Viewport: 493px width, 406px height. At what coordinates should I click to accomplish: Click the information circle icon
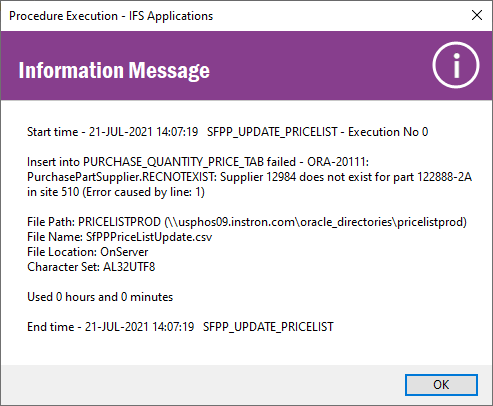click(x=456, y=65)
